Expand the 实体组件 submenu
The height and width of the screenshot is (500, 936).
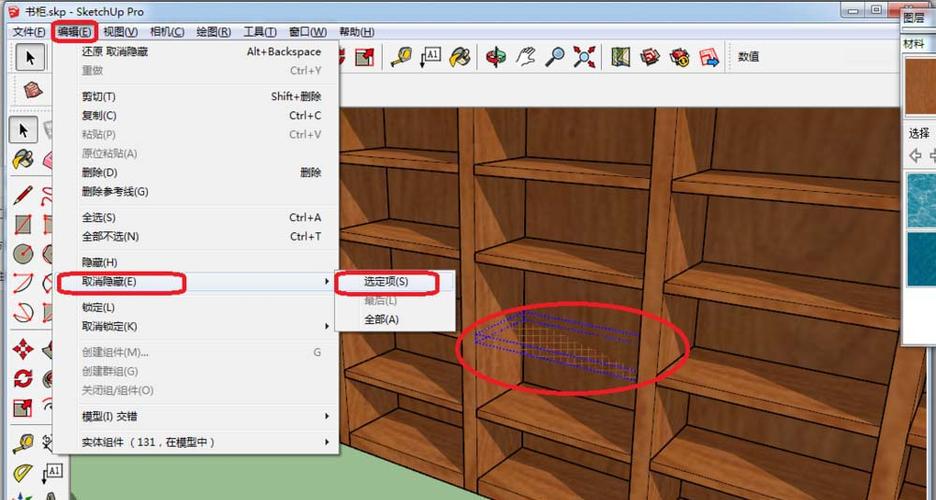click(x=196, y=442)
